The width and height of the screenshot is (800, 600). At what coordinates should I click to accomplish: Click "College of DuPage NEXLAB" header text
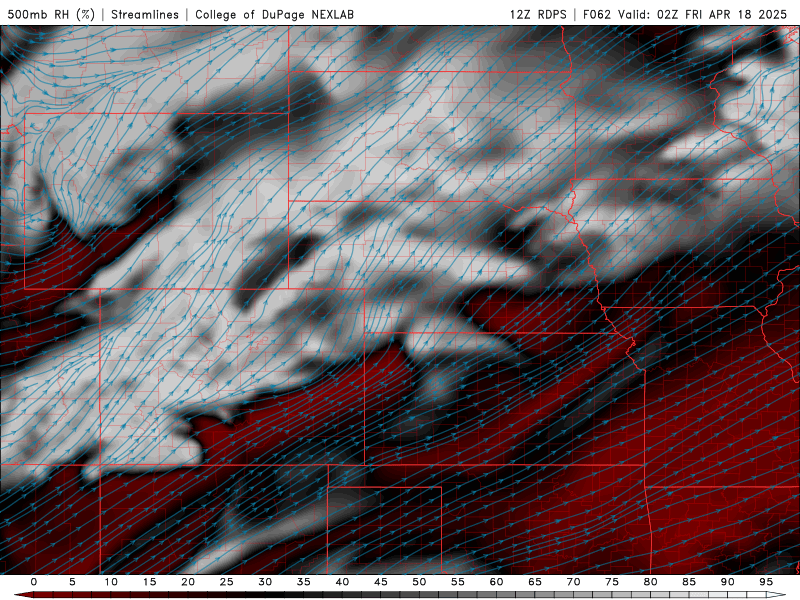[274, 15]
